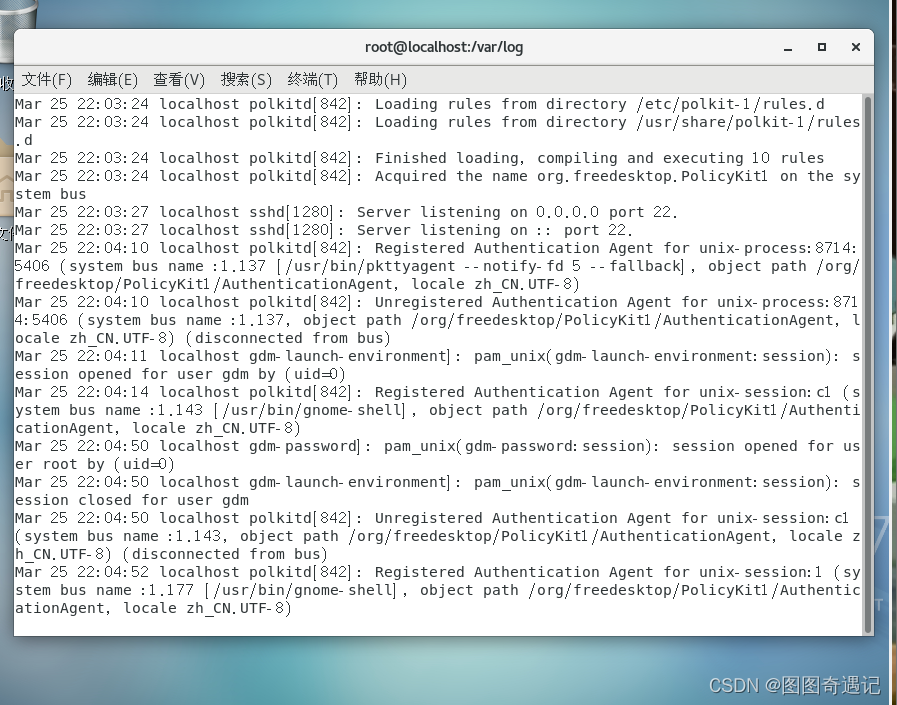Image resolution: width=897 pixels, height=705 pixels.
Task: Click text "ession closed for user gdm"
Action: click(x=132, y=500)
